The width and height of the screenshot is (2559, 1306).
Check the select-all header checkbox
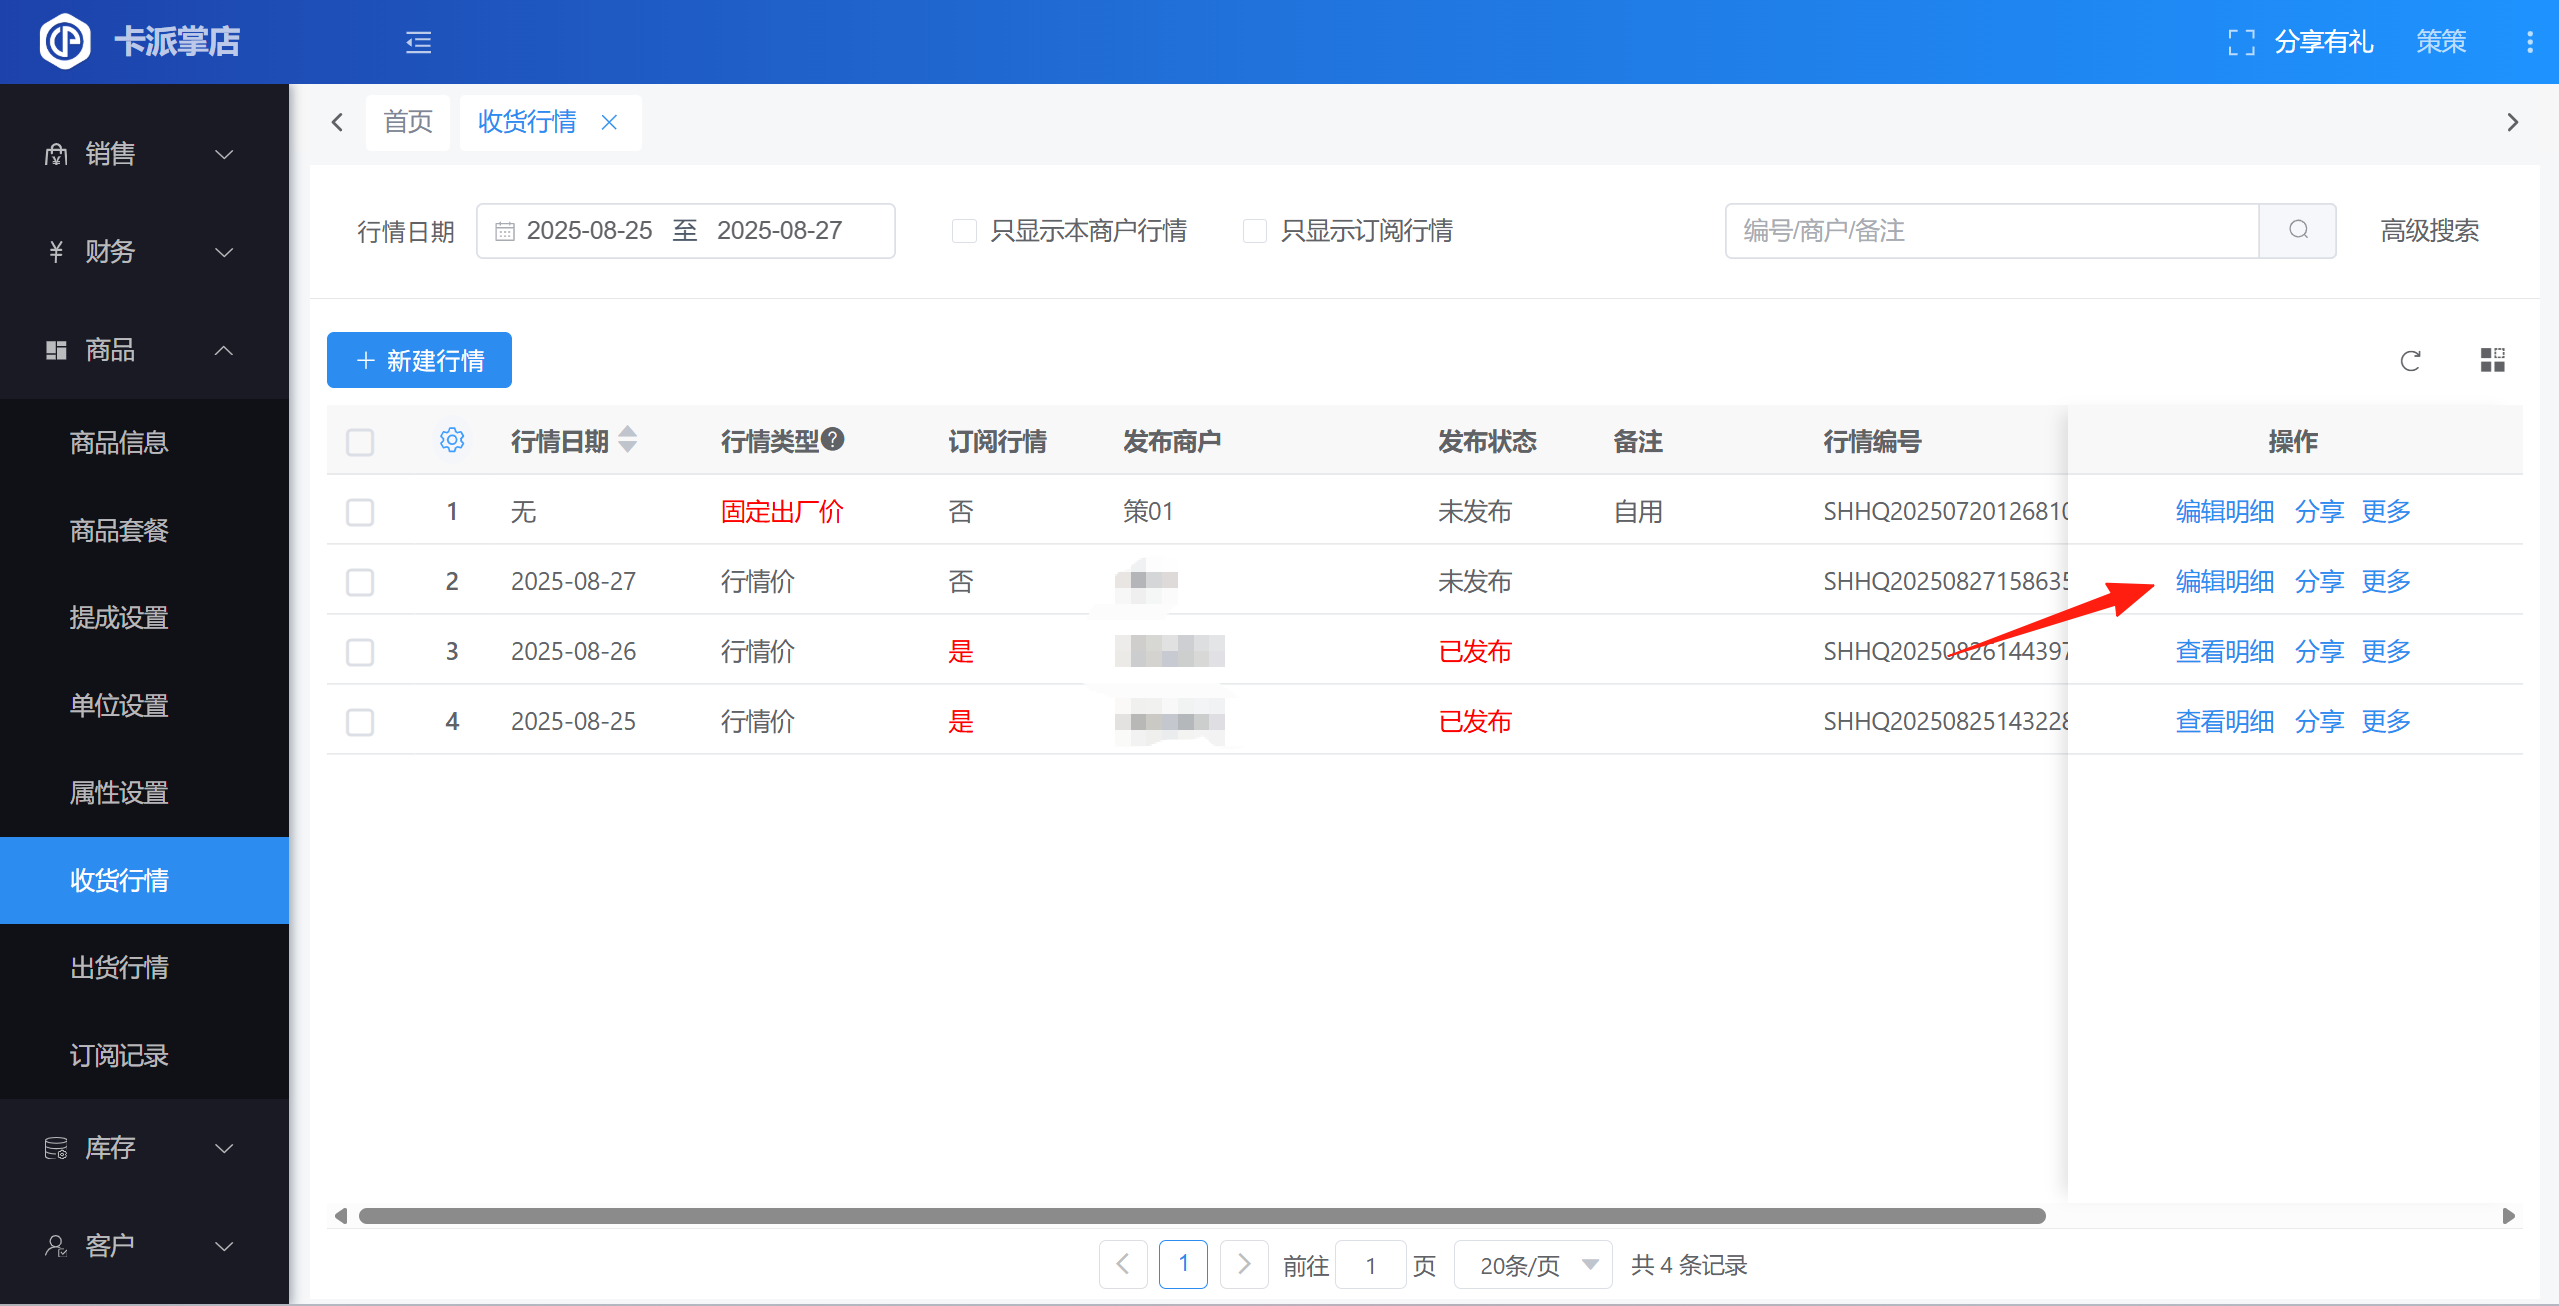pos(360,442)
